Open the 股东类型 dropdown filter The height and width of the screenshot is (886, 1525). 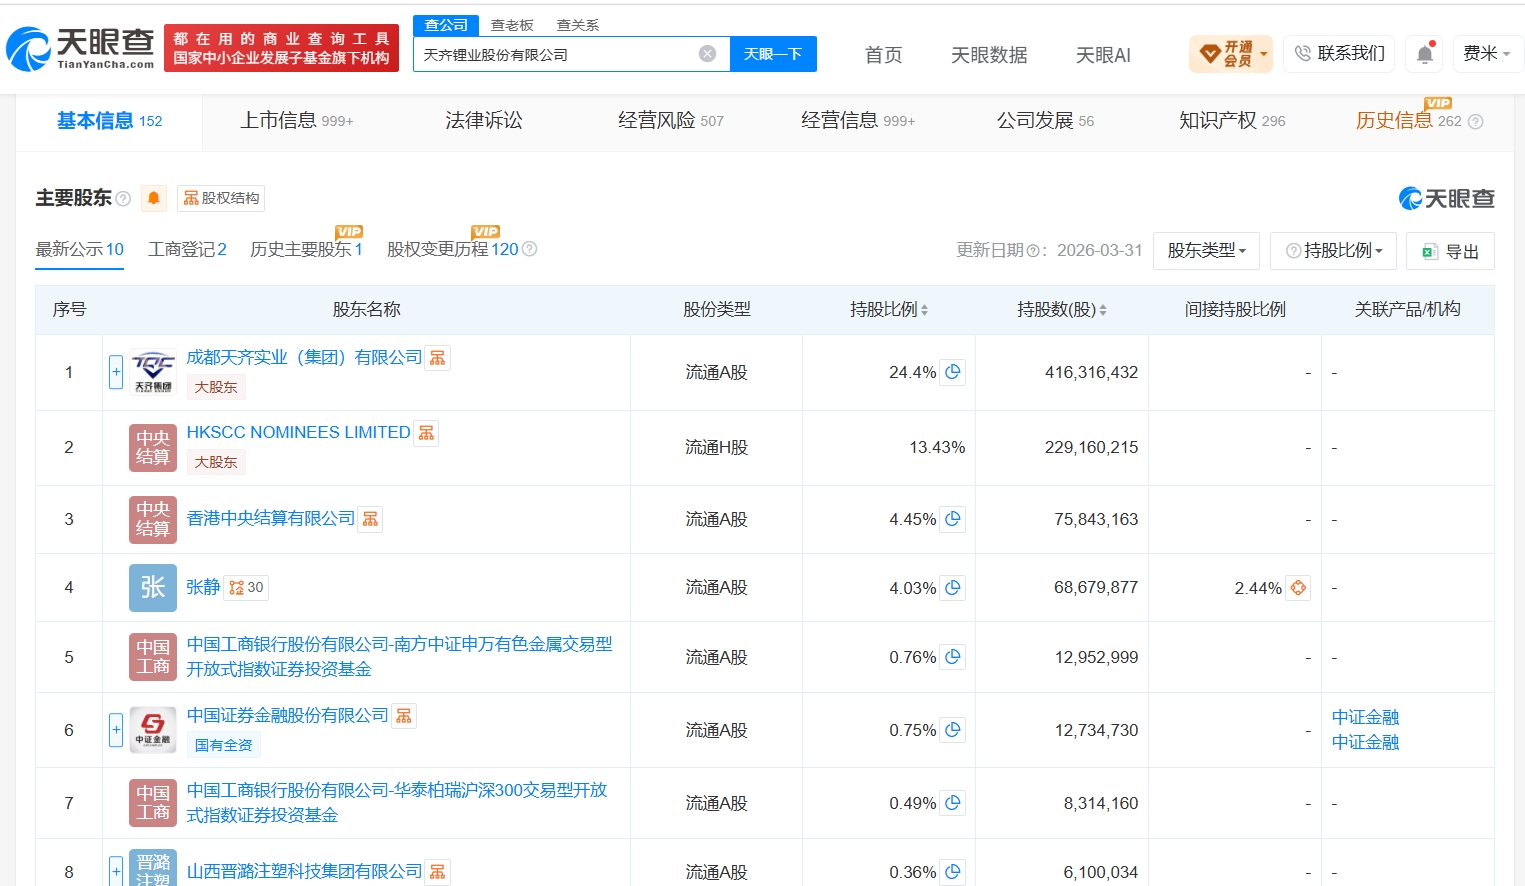click(x=1206, y=251)
